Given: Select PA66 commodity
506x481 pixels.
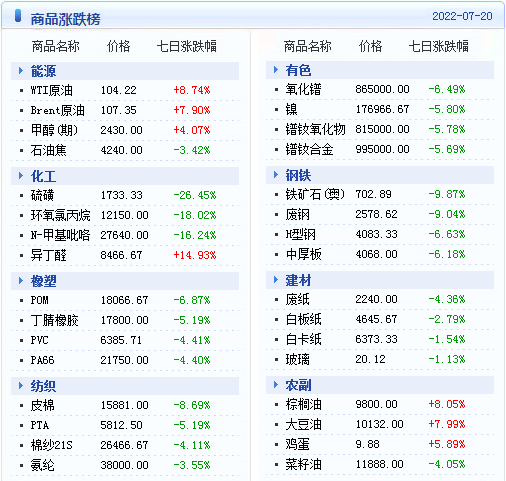Looking at the screenshot, I should [42, 360].
